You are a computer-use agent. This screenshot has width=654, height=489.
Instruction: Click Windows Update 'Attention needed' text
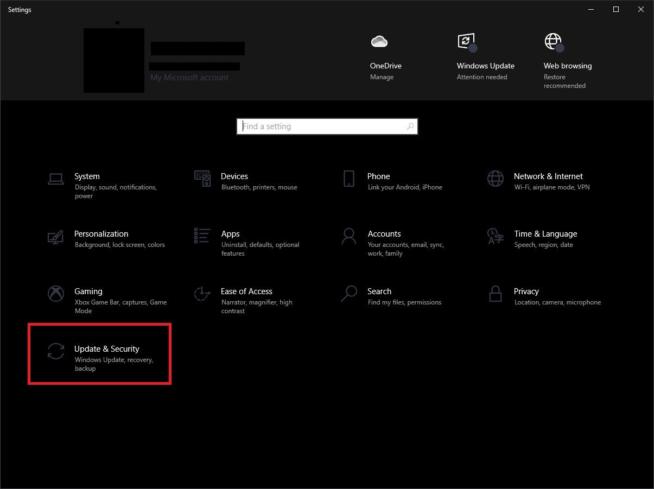pyautogui.click(x=482, y=77)
